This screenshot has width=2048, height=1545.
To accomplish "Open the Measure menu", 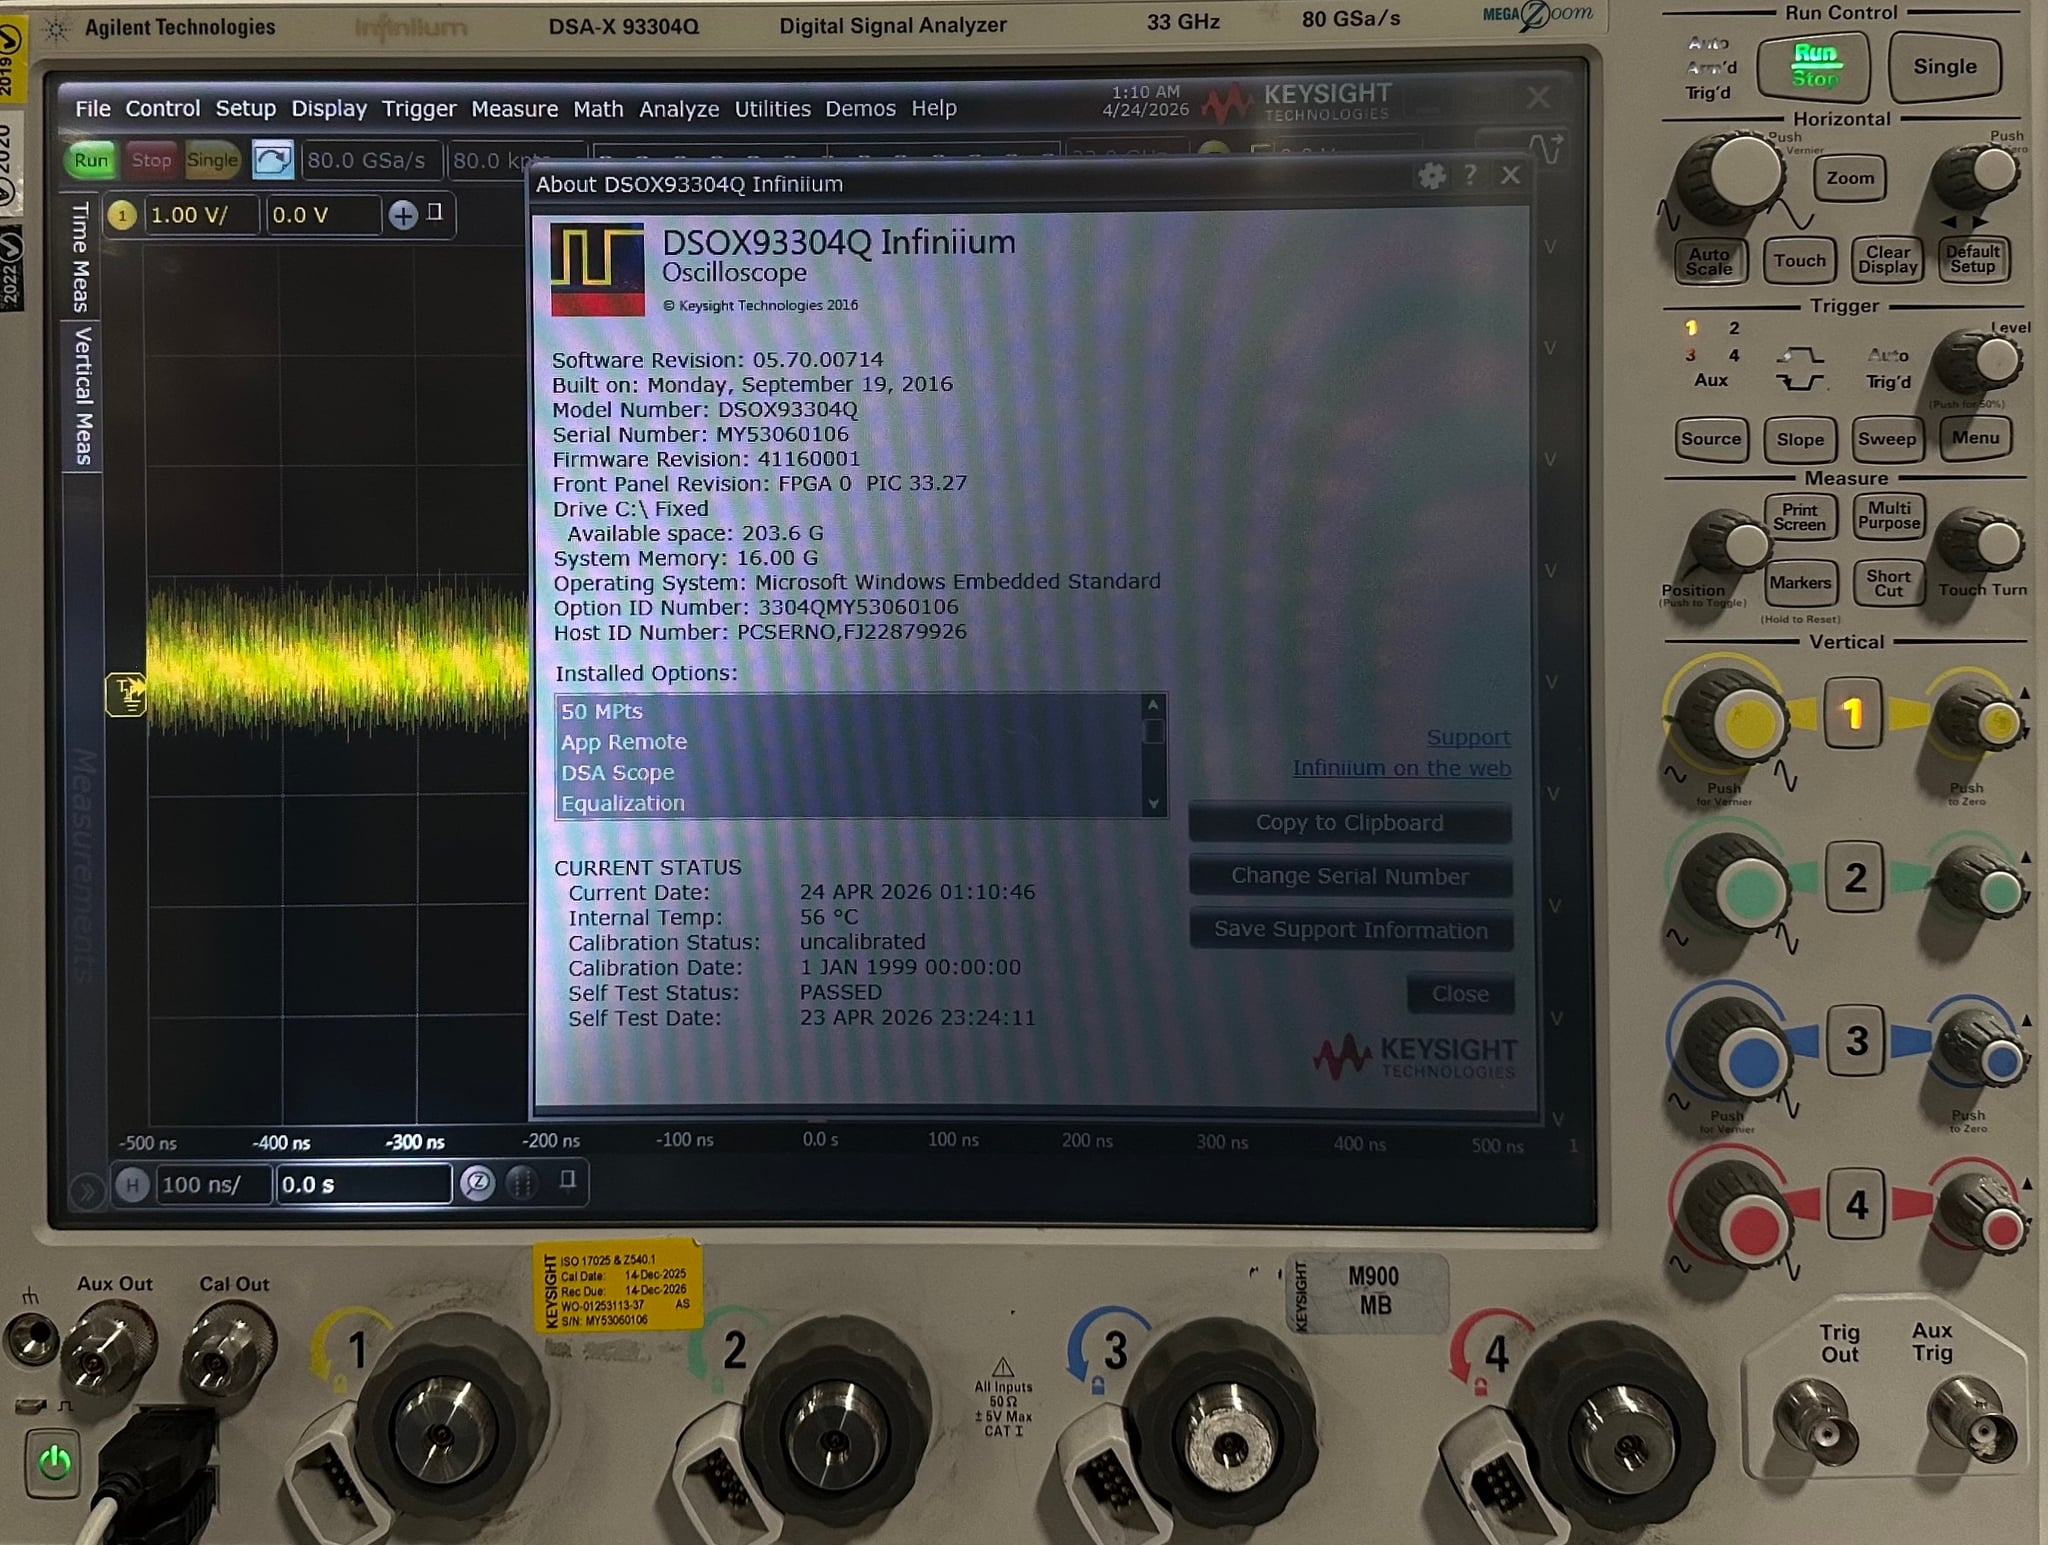I will [x=515, y=109].
